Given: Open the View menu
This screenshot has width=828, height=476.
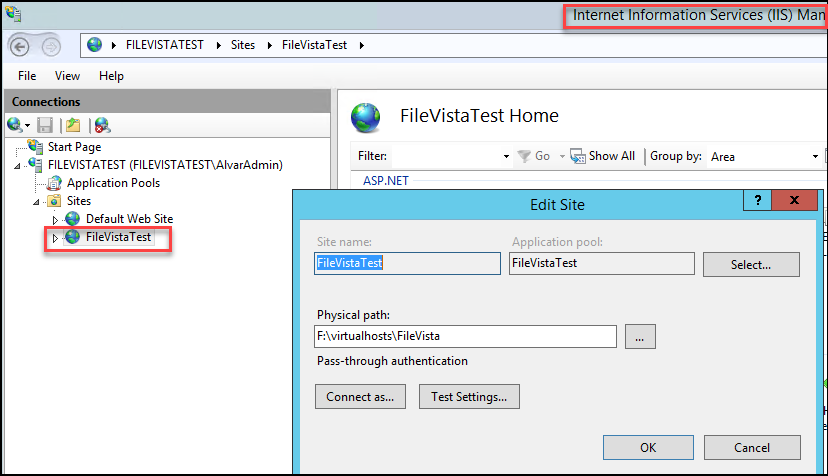Looking at the screenshot, I should click(67, 76).
